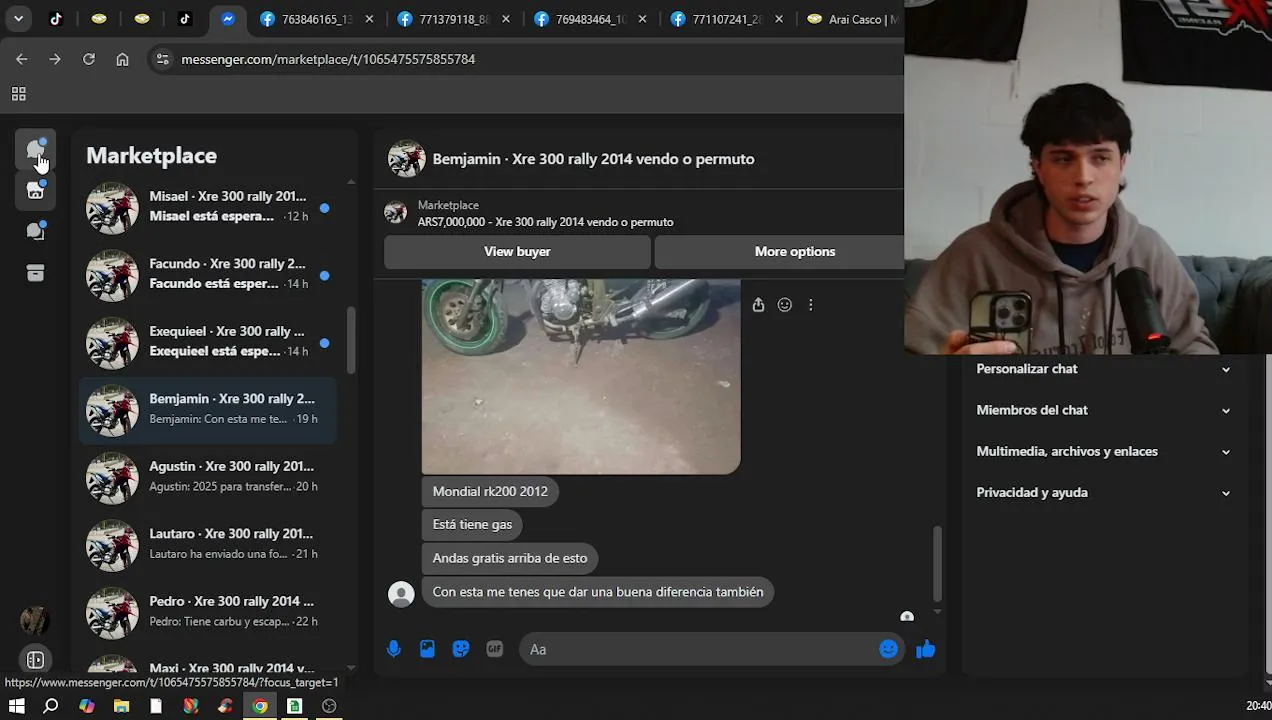The width and height of the screenshot is (1272, 720).
Task: Open Exequieel's Xre 300 rally conversation
Action: (208, 342)
